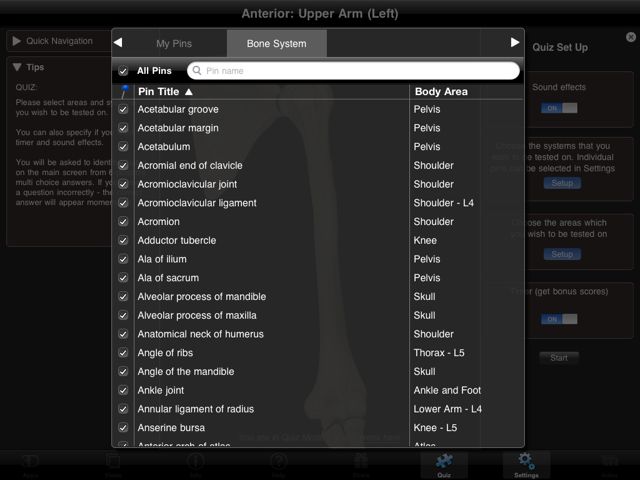Uncheck the Acetabulum pin checkbox
This screenshot has width=640, height=480.
(x=123, y=147)
